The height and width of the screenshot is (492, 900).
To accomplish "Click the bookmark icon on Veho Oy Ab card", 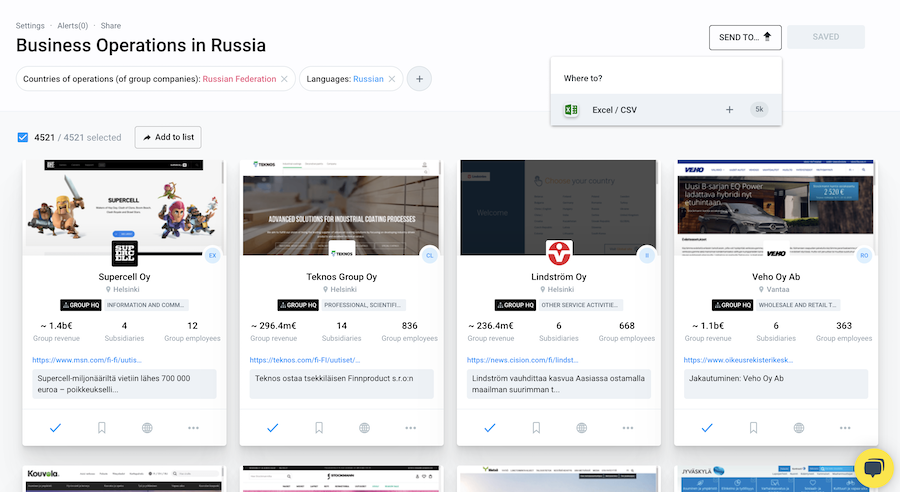I will coord(754,428).
